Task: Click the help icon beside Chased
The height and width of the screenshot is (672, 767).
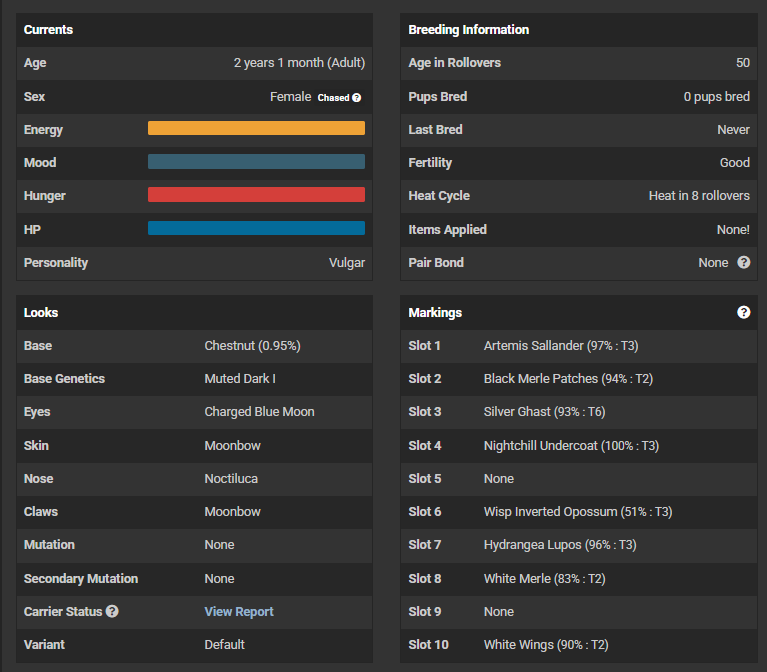Action: [x=357, y=98]
